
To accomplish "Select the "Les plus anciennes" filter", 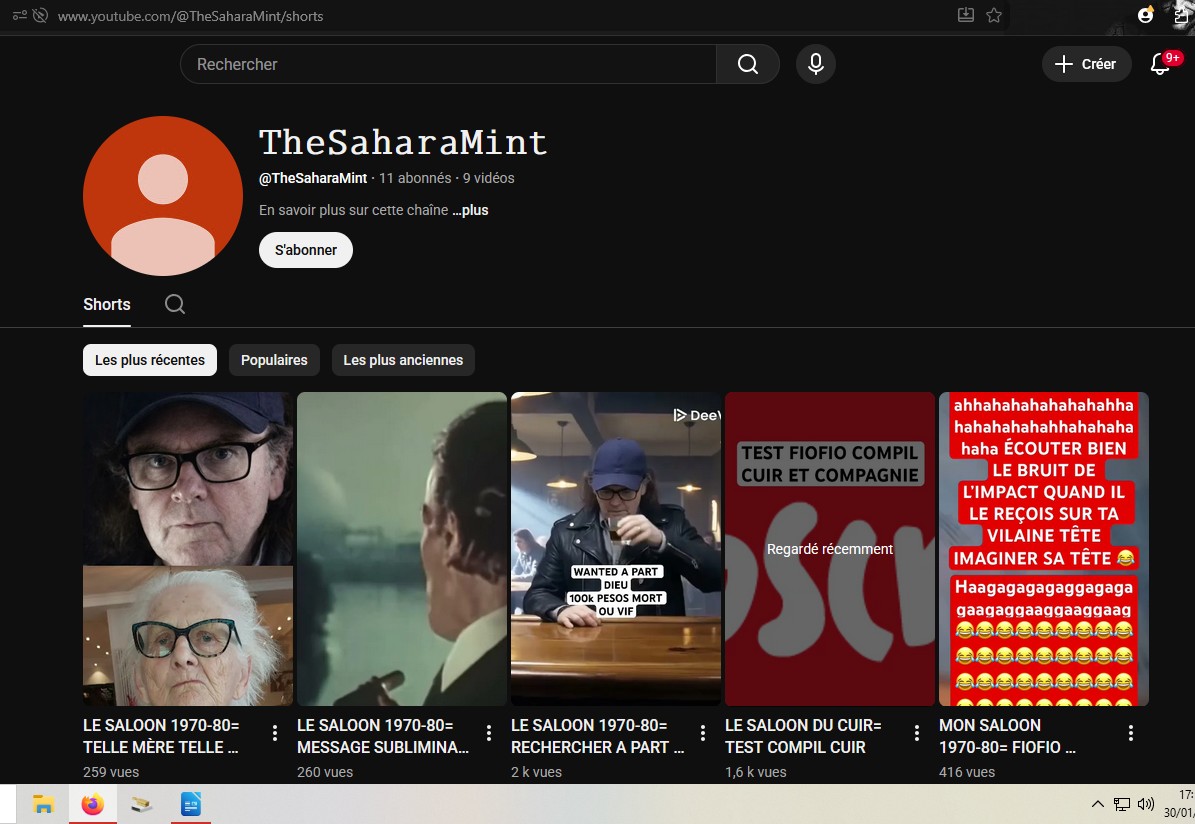I will 403,360.
